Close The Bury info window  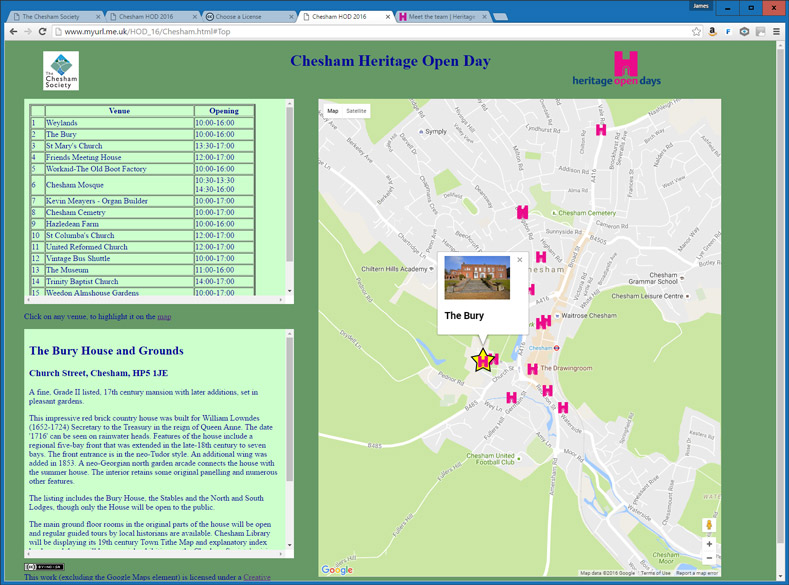coord(520,260)
